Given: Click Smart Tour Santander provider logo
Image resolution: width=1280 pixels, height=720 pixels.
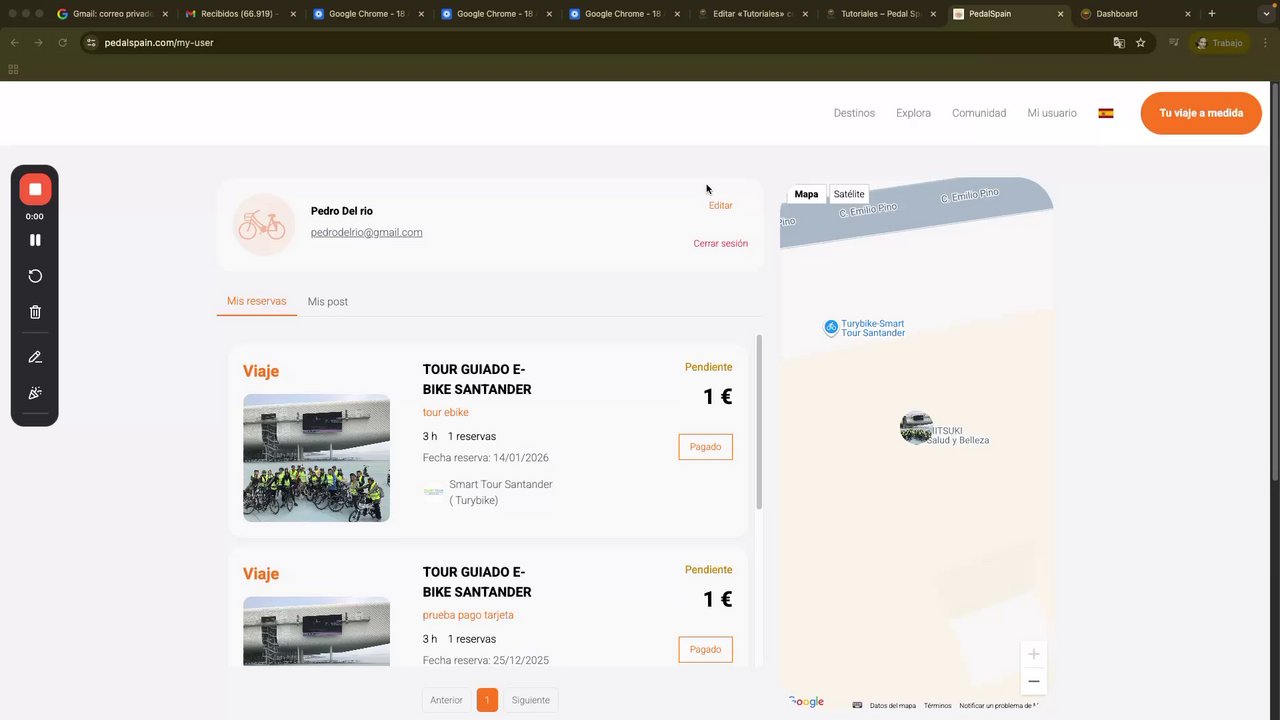Looking at the screenshot, I should pyautogui.click(x=433, y=492).
